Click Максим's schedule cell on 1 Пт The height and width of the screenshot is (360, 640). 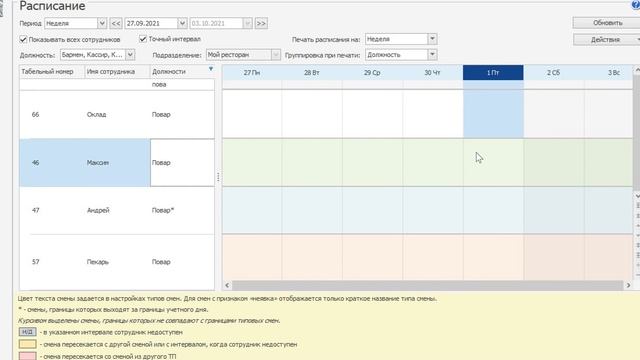point(493,162)
